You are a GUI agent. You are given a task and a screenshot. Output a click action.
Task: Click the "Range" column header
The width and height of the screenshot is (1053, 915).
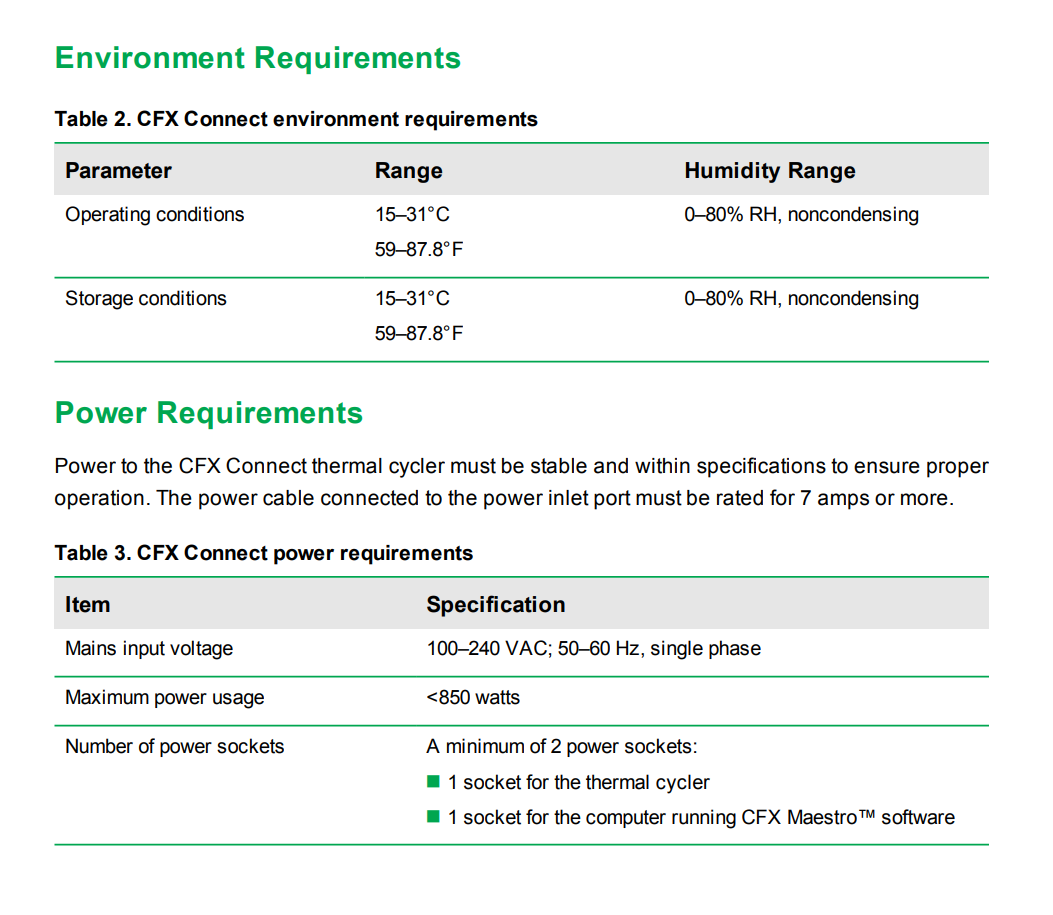click(x=408, y=171)
